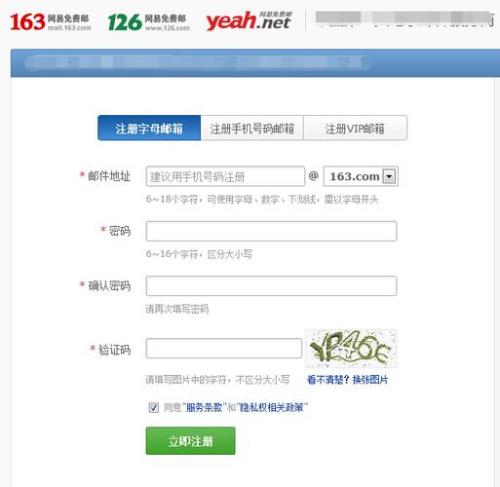Focus the 确认密码 input field

coord(271,286)
